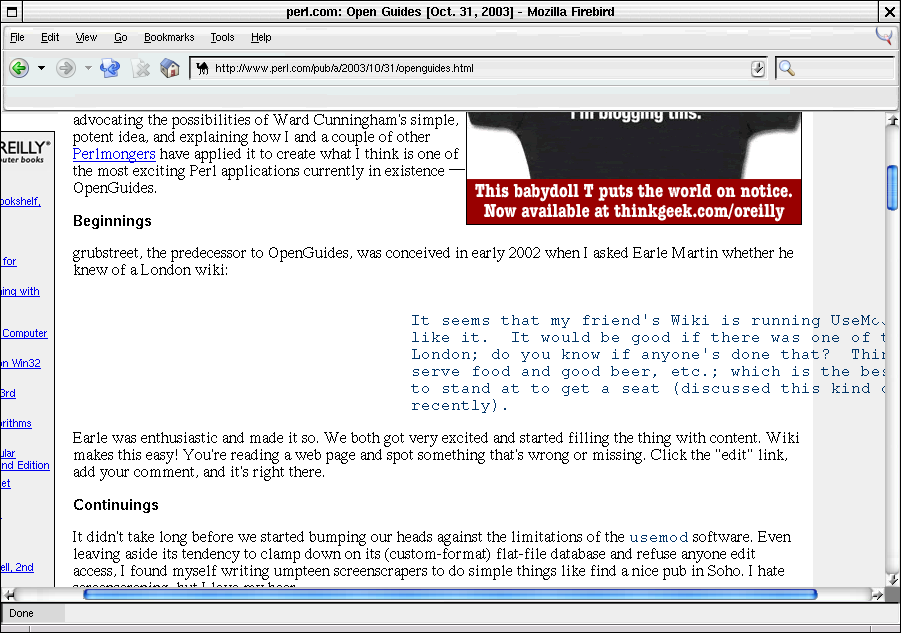The width and height of the screenshot is (901, 633).
Task: Open the 'nd Edition' sidebar link
Action: 25,465
